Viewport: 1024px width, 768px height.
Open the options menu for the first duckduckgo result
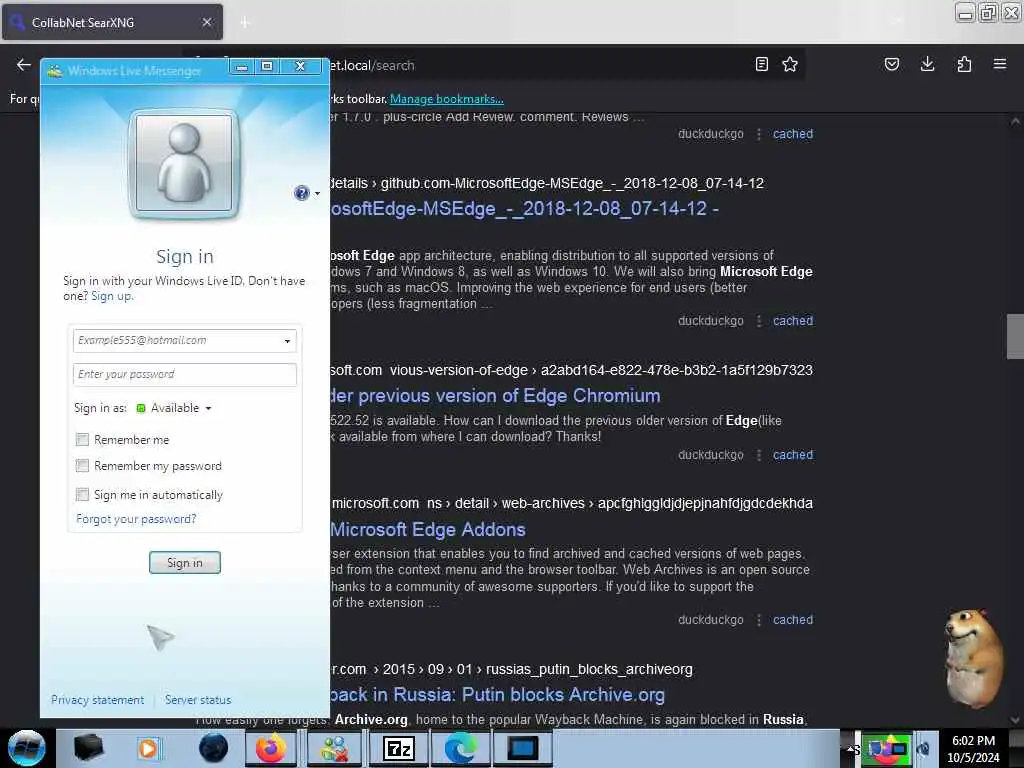(758, 134)
